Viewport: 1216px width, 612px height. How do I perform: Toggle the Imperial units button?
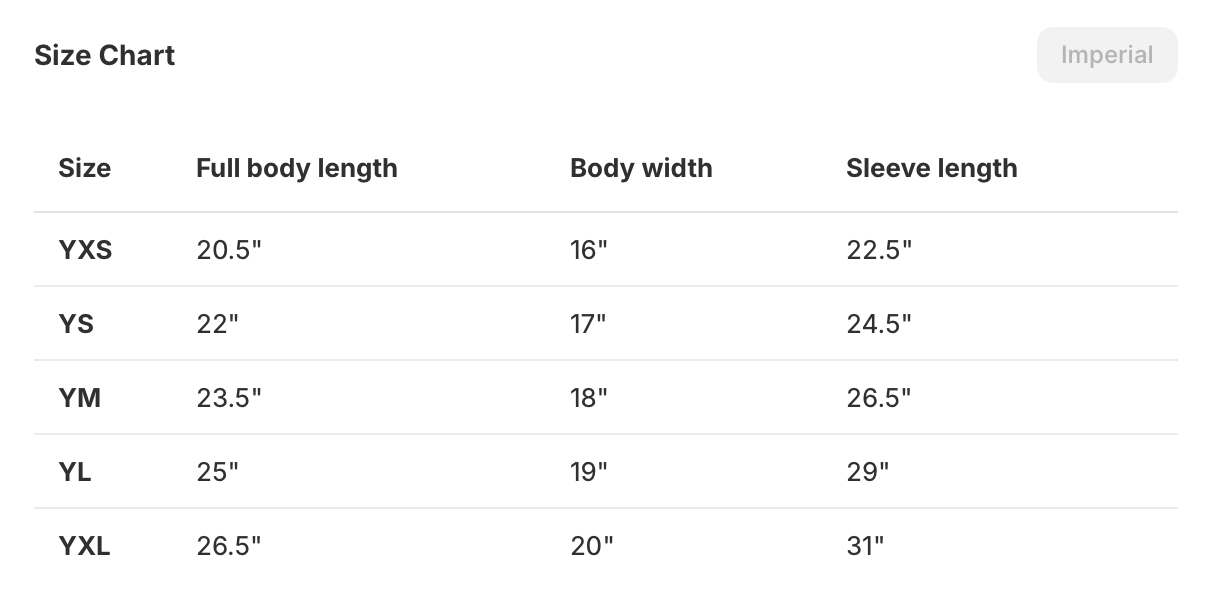1107,55
